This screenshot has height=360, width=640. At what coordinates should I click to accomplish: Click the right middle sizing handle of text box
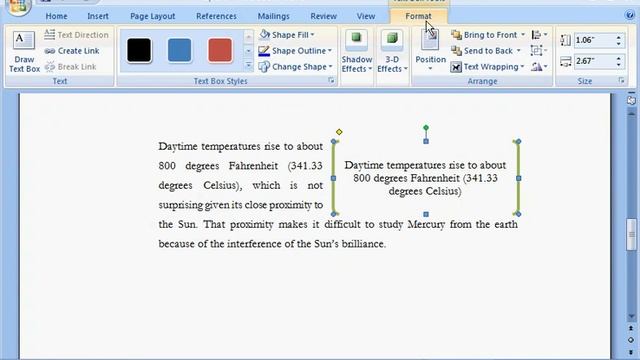[518, 178]
